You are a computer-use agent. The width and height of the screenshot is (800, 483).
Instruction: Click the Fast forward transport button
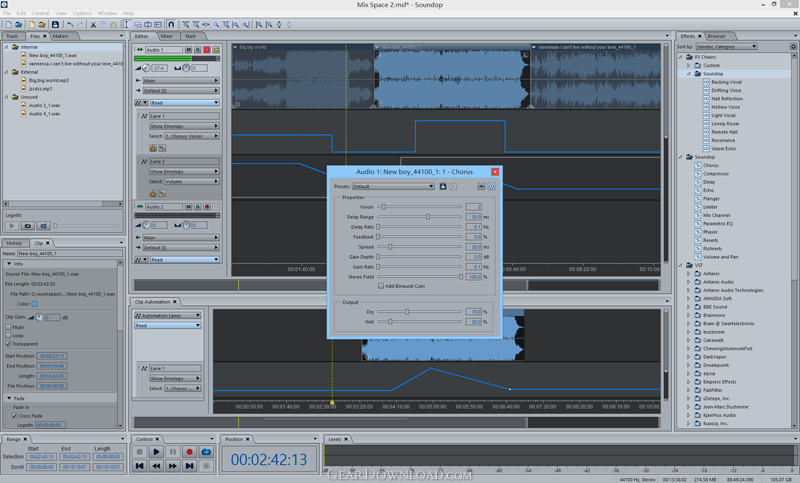point(172,466)
